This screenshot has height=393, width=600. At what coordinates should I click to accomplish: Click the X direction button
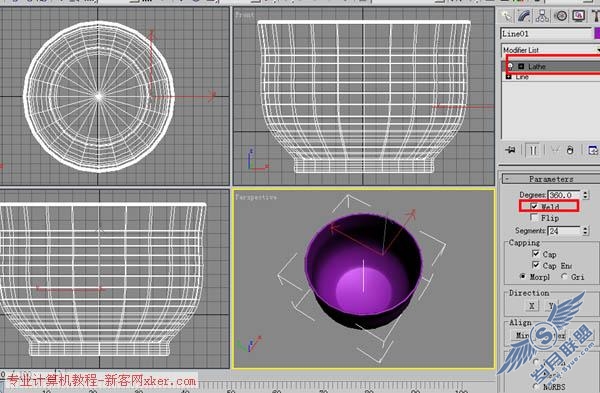[532, 306]
